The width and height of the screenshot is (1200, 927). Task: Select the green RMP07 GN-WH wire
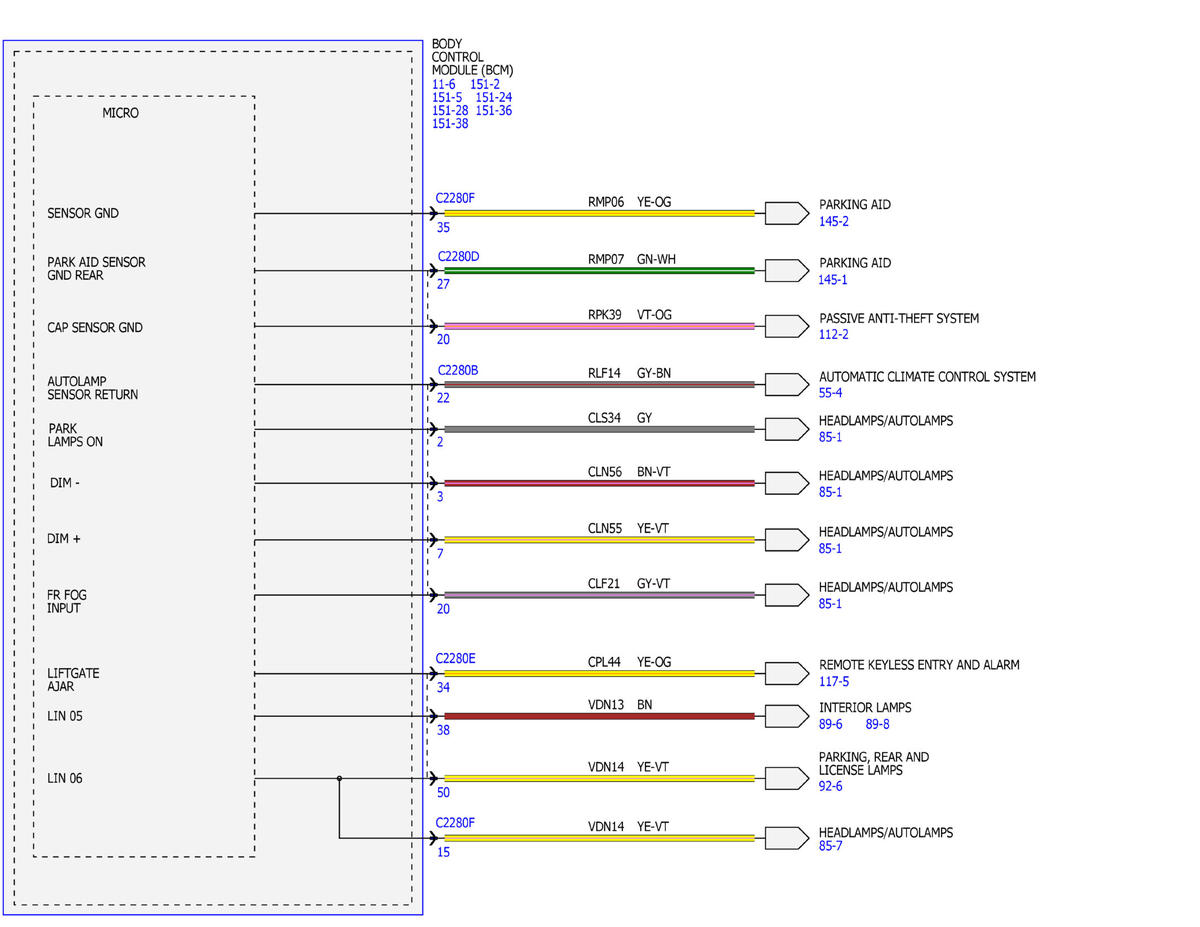[599, 270]
